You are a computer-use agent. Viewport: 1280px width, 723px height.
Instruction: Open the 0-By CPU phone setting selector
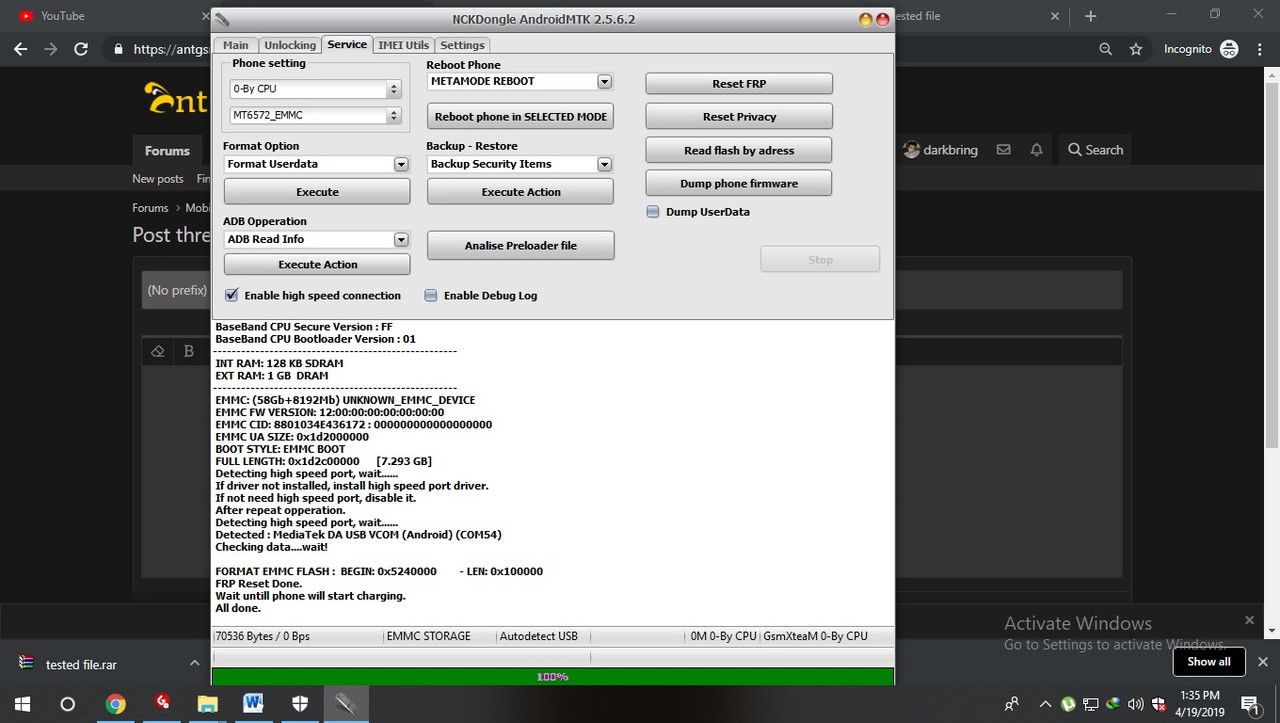315,89
